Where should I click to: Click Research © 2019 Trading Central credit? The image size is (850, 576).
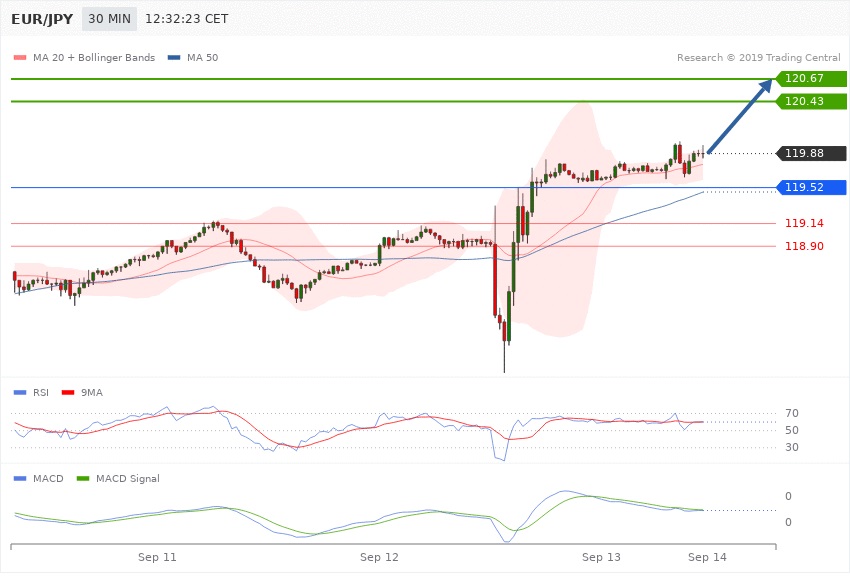pyautogui.click(x=758, y=57)
